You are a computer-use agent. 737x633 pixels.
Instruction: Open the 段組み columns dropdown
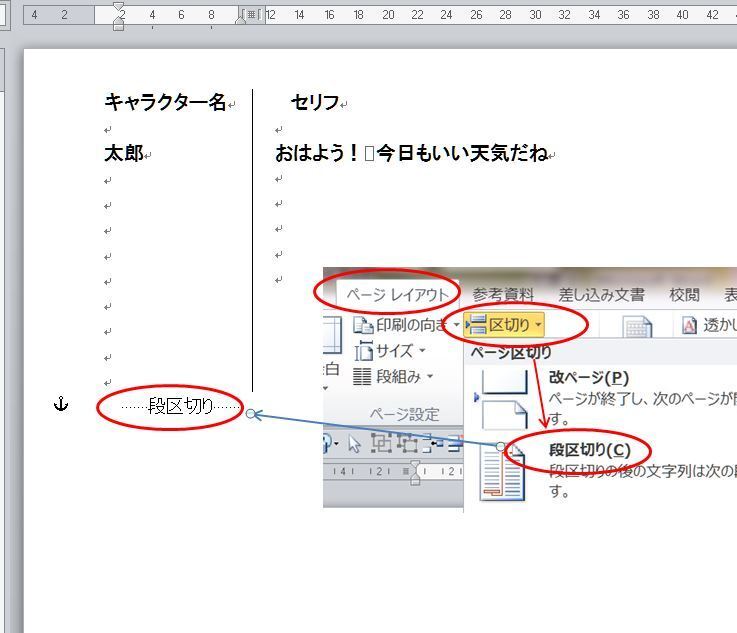[393, 376]
